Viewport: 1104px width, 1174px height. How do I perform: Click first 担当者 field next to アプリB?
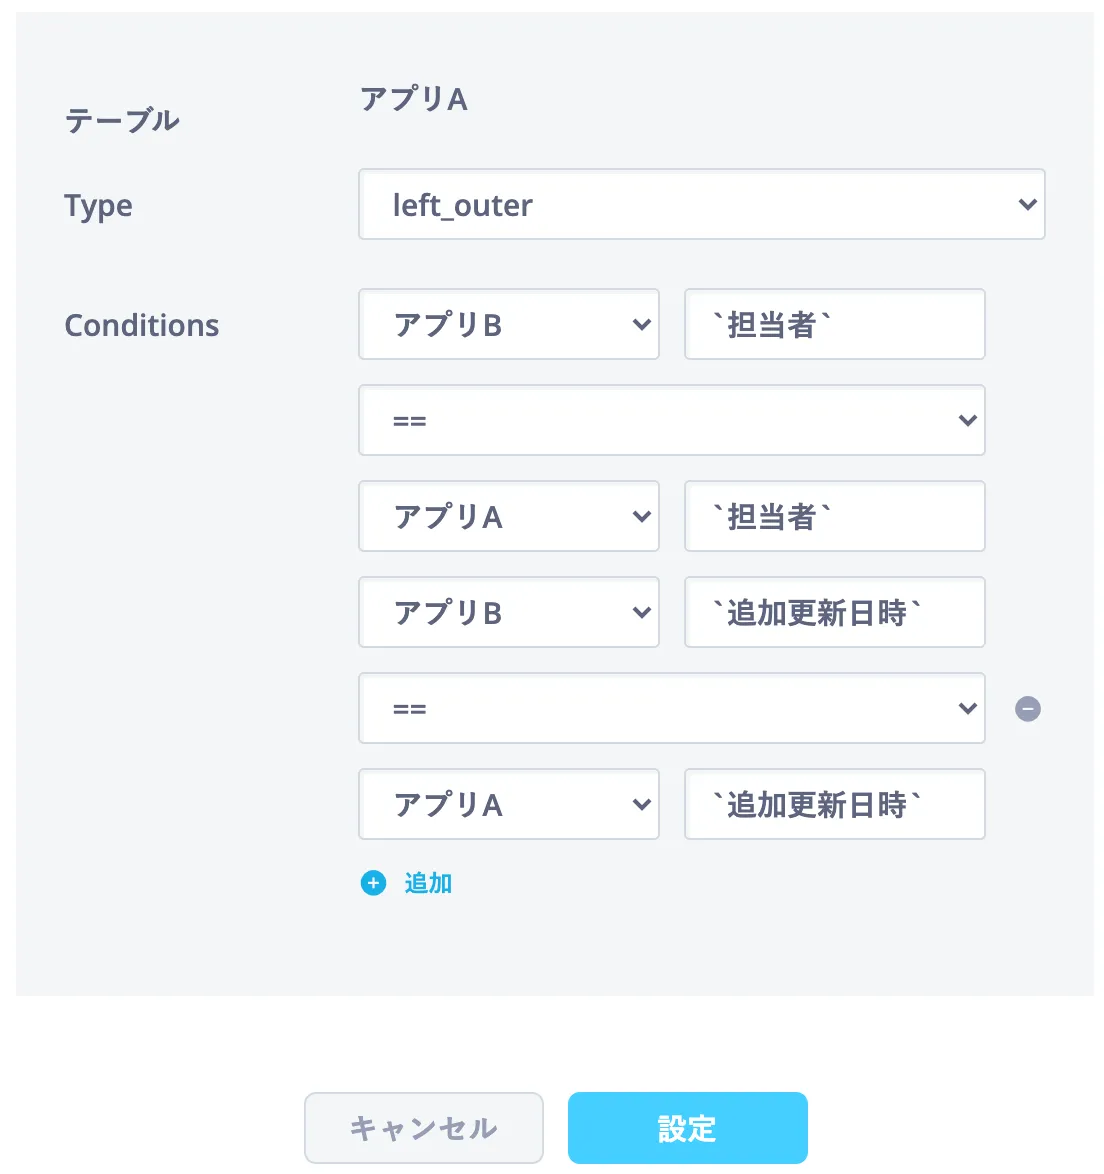click(x=834, y=325)
